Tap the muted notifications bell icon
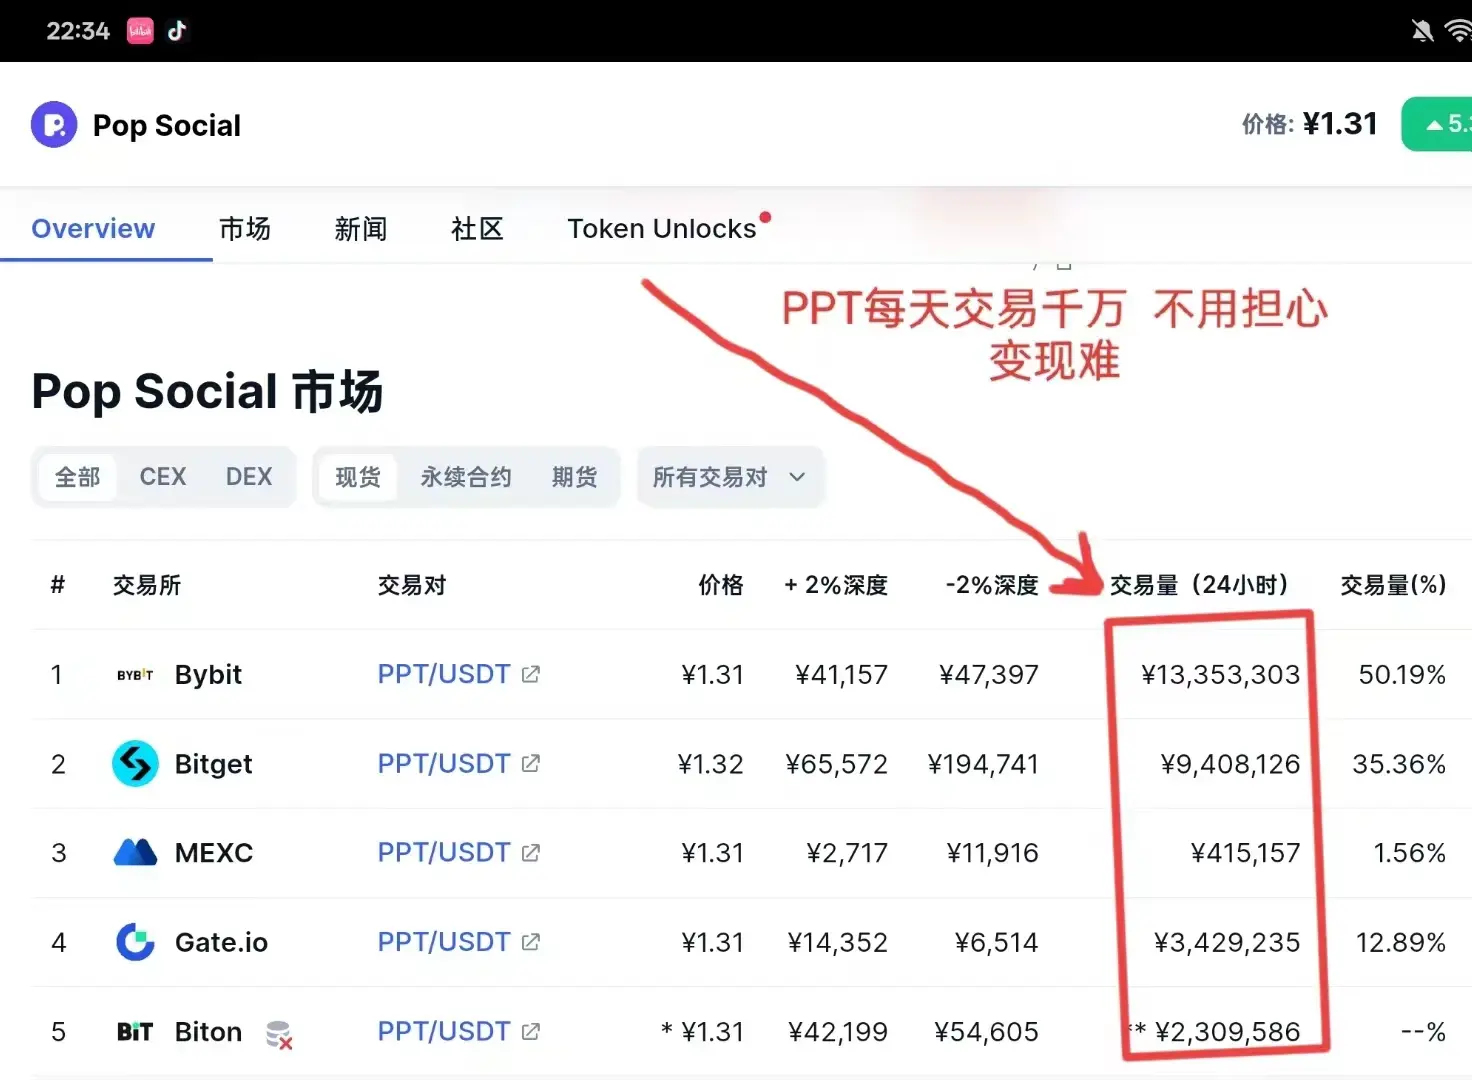This screenshot has width=1472, height=1080. pyautogui.click(x=1422, y=31)
